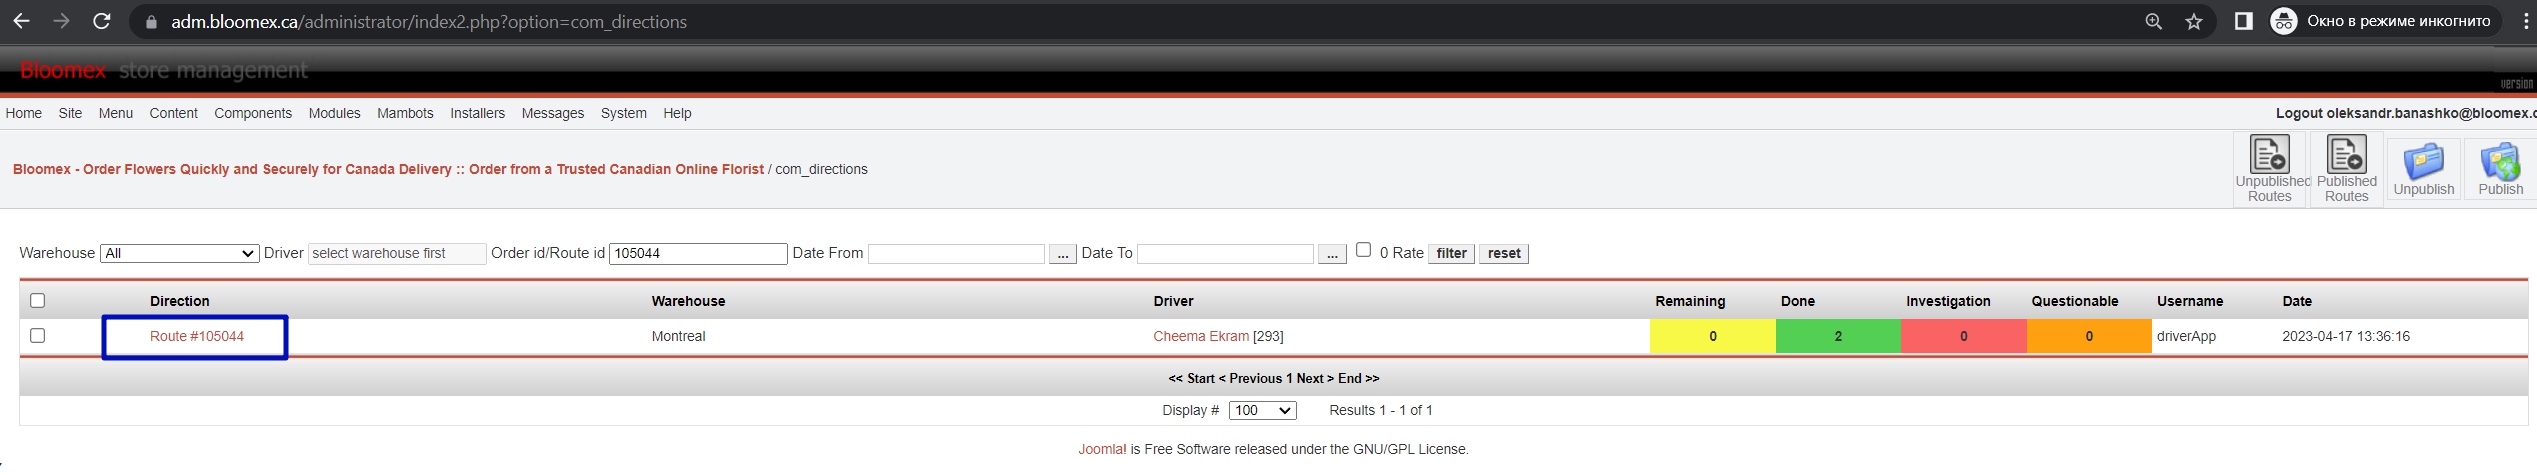Go back with the browser back arrow
Viewport: 2537px width, 475px height.
(21, 21)
